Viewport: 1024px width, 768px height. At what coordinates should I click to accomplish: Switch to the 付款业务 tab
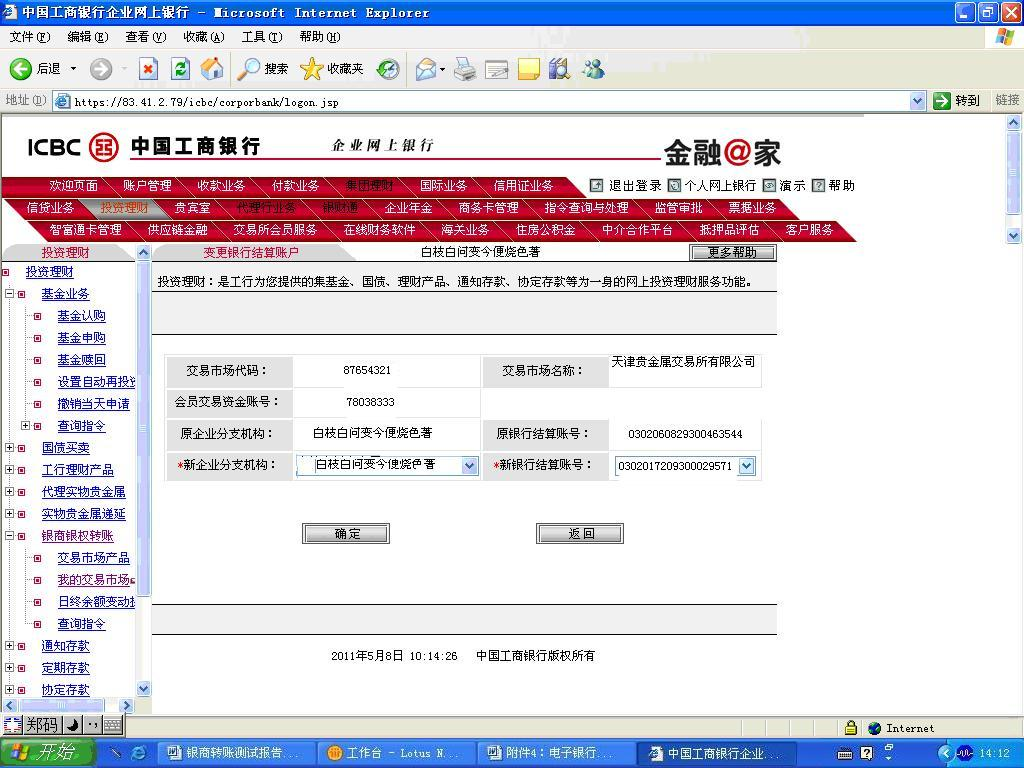295,186
